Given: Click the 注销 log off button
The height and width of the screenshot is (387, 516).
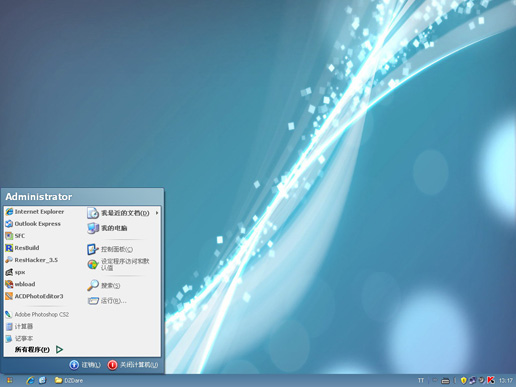Looking at the screenshot, I should (x=85, y=365).
